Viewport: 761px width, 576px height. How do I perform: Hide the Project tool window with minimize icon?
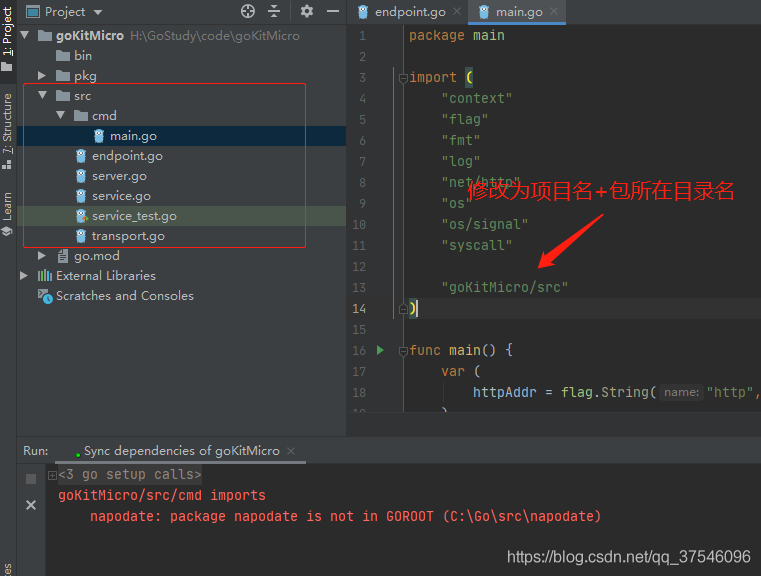click(x=331, y=12)
